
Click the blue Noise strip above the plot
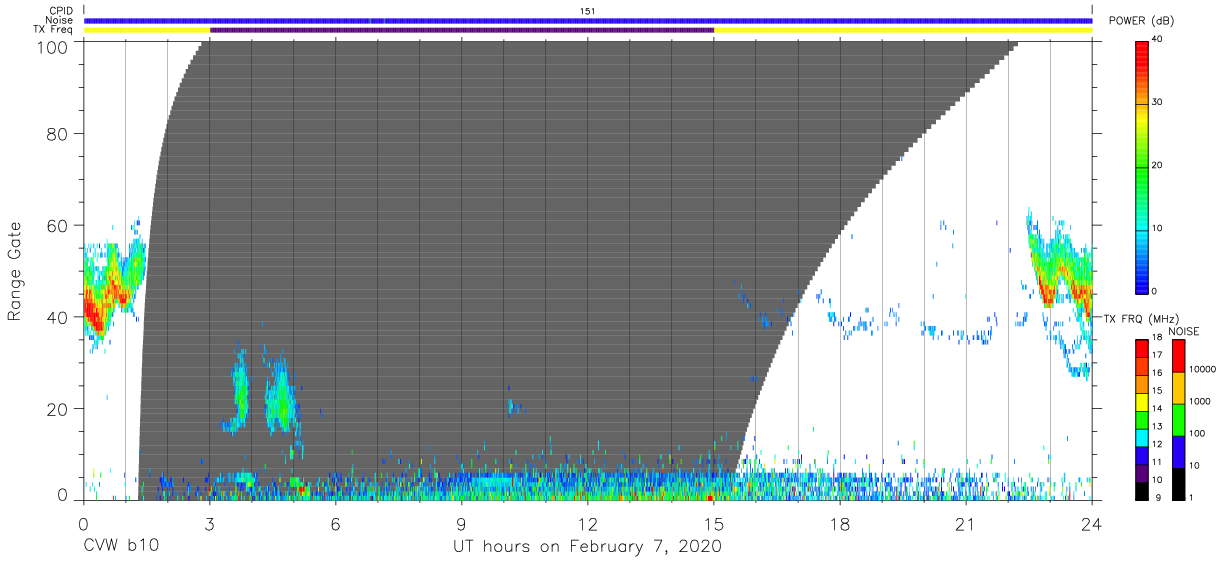coord(588,20)
